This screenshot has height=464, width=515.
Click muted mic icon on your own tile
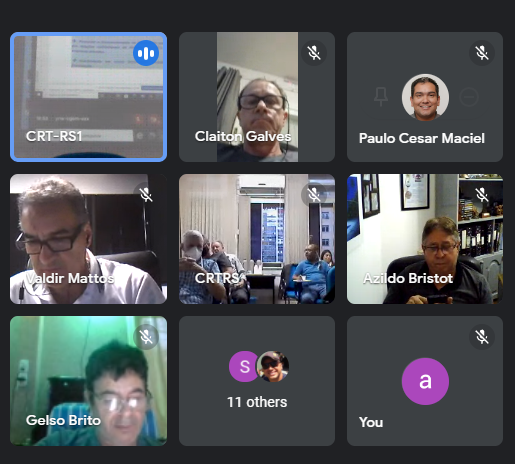pos(482,337)
